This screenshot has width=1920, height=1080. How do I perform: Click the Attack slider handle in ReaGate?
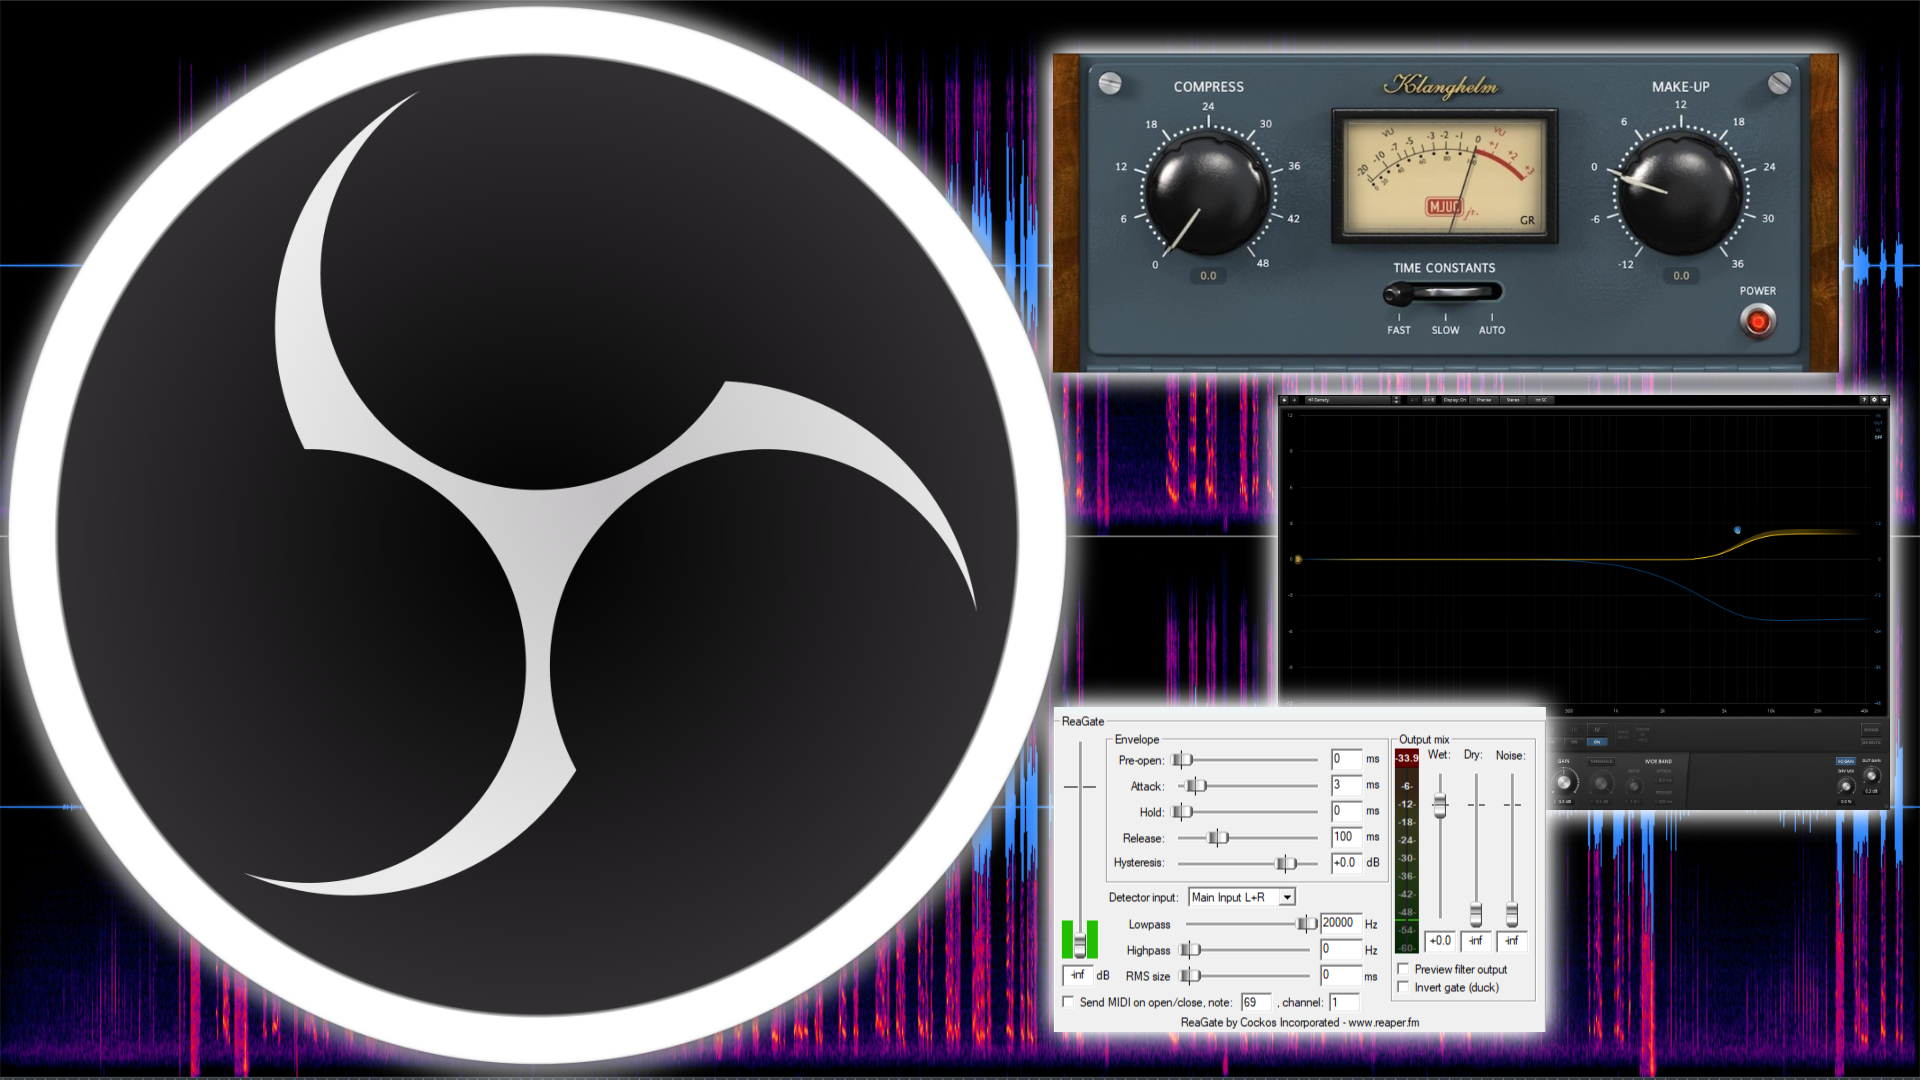1196,786
